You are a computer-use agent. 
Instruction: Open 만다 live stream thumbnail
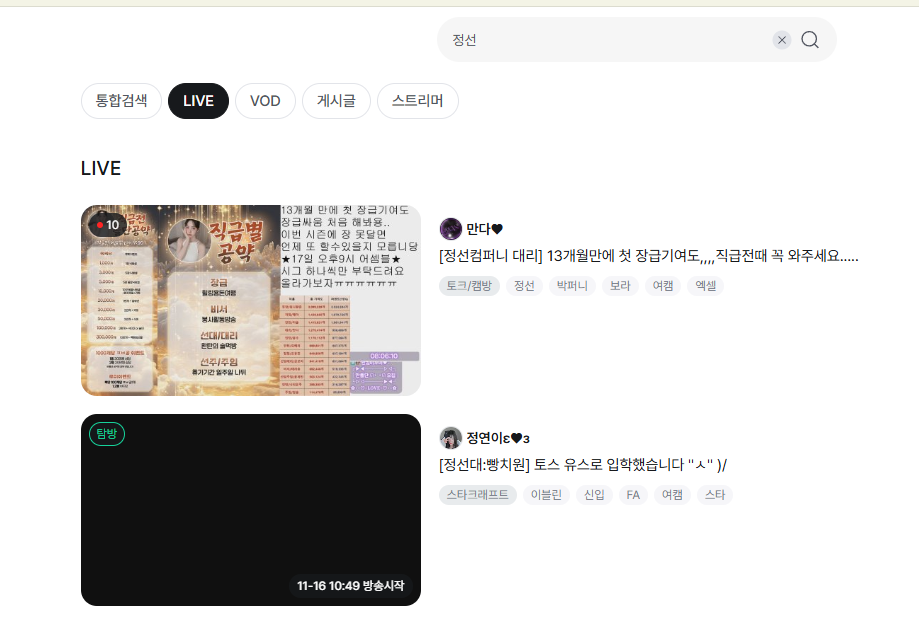point(250,300)
